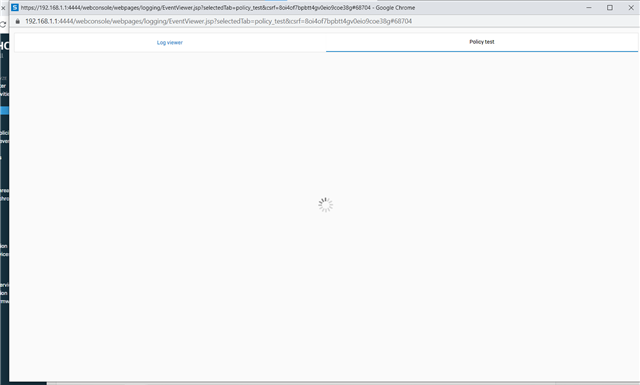The width and height of the screenshot is (640, 385).
Task: Switch to the Log viewer tab
Action: (170, 42)
